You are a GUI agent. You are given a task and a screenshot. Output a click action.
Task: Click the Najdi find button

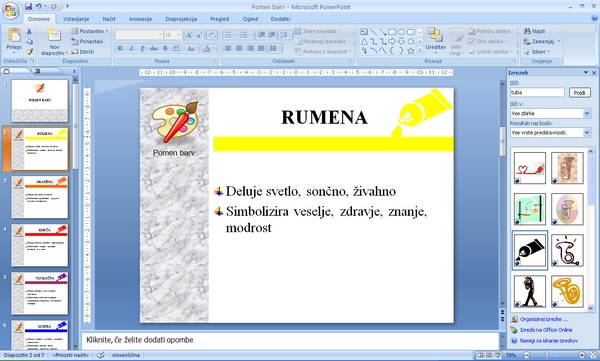click(x=535, y=31)
